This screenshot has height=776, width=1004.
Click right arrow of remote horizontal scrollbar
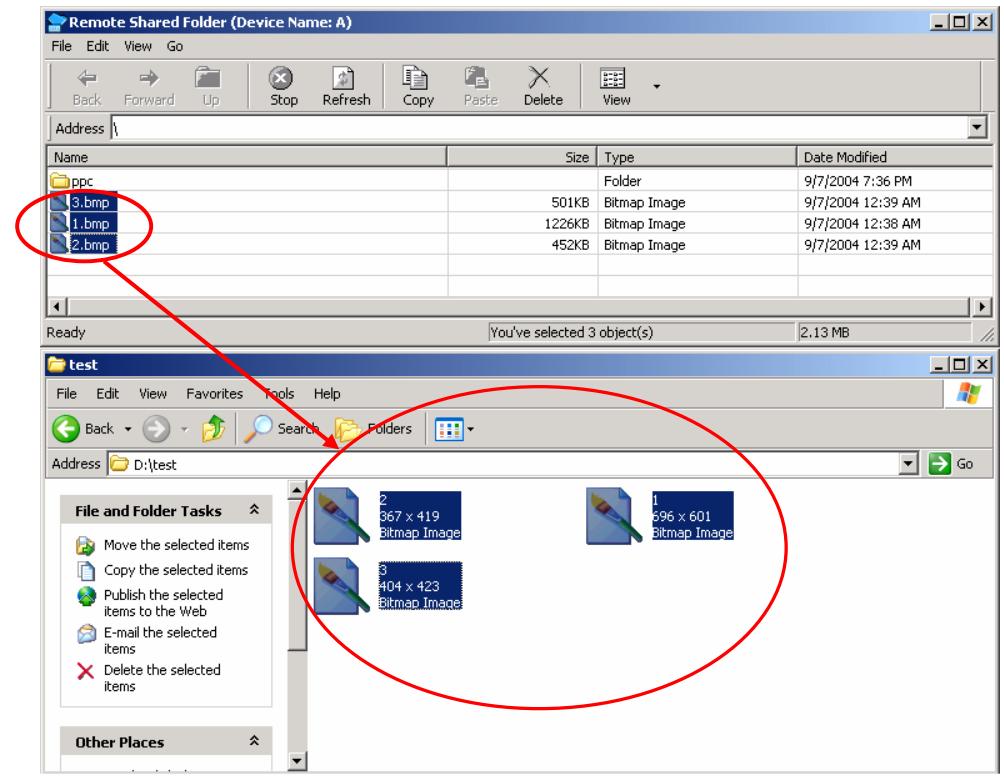pos(982,307)
